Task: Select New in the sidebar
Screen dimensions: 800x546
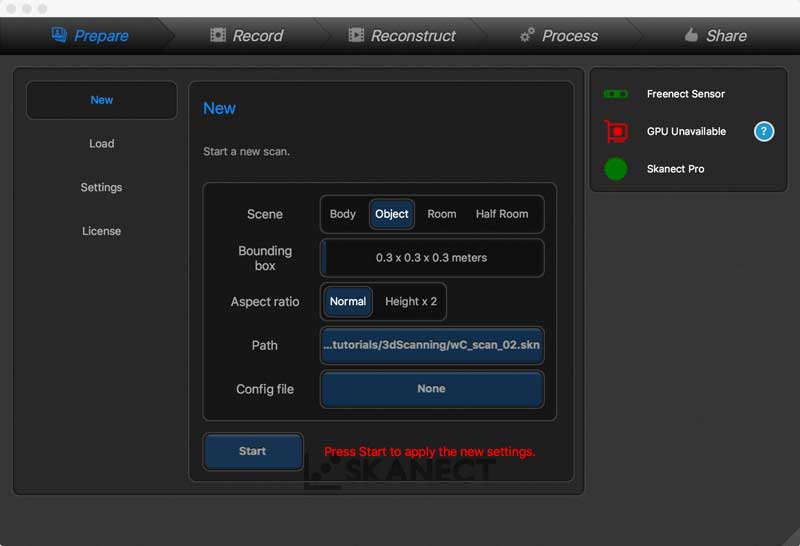Action: point(102,100)
